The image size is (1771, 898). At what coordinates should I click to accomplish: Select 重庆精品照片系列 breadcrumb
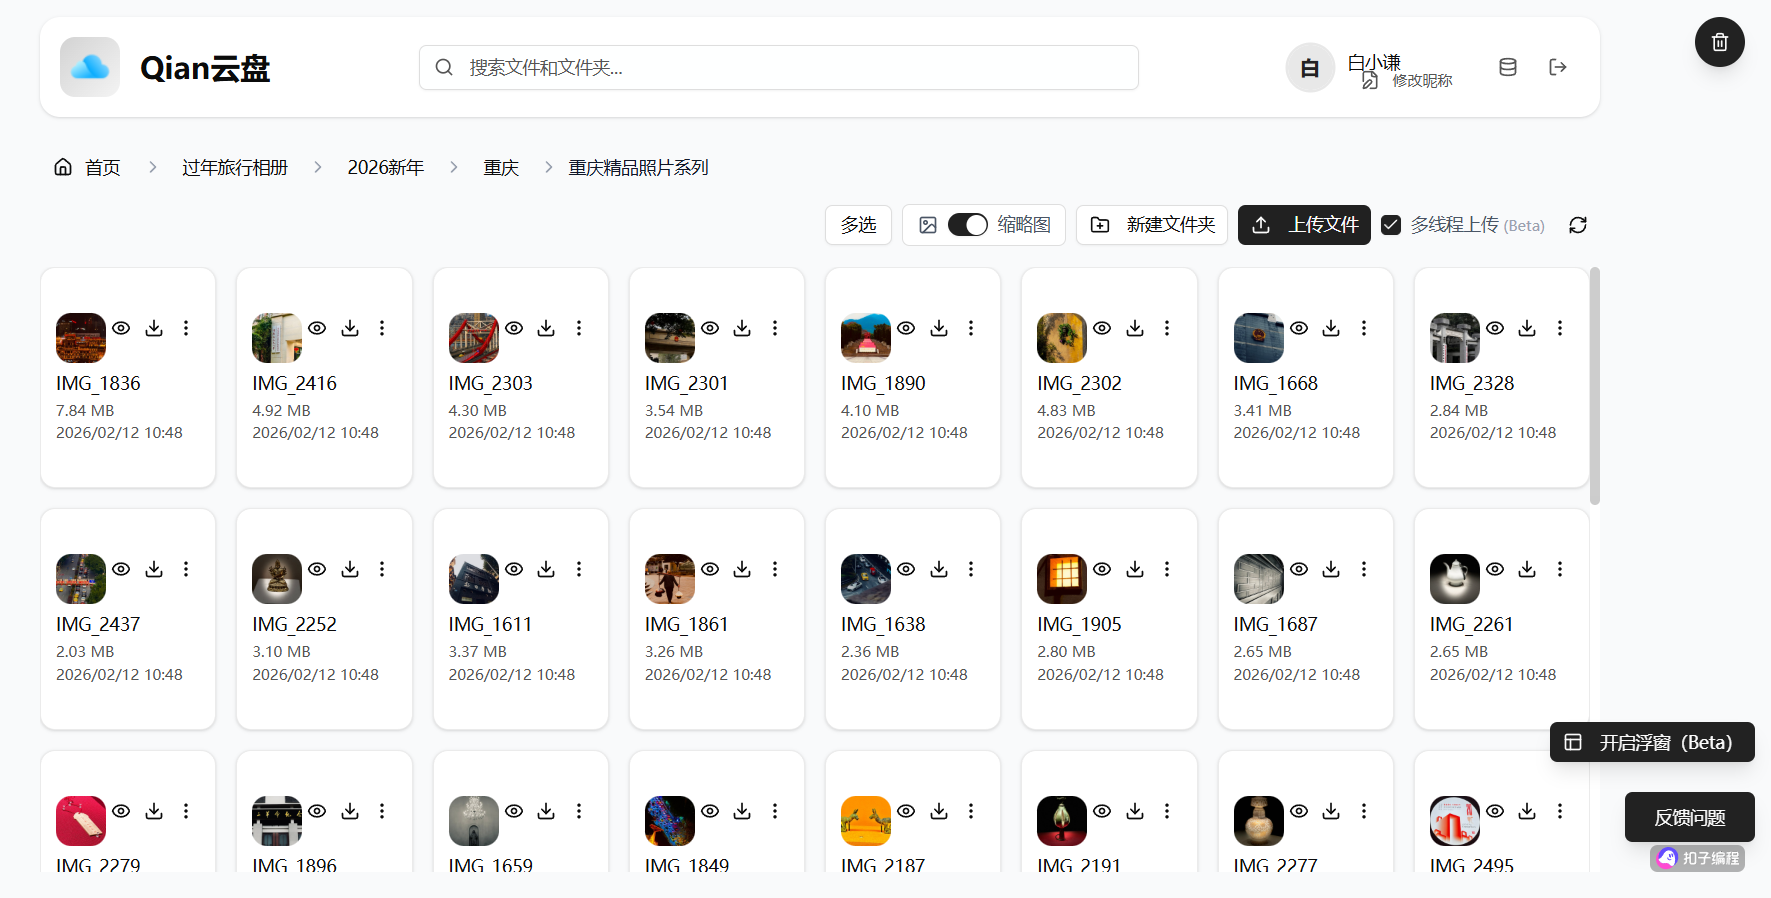[638, 167]
